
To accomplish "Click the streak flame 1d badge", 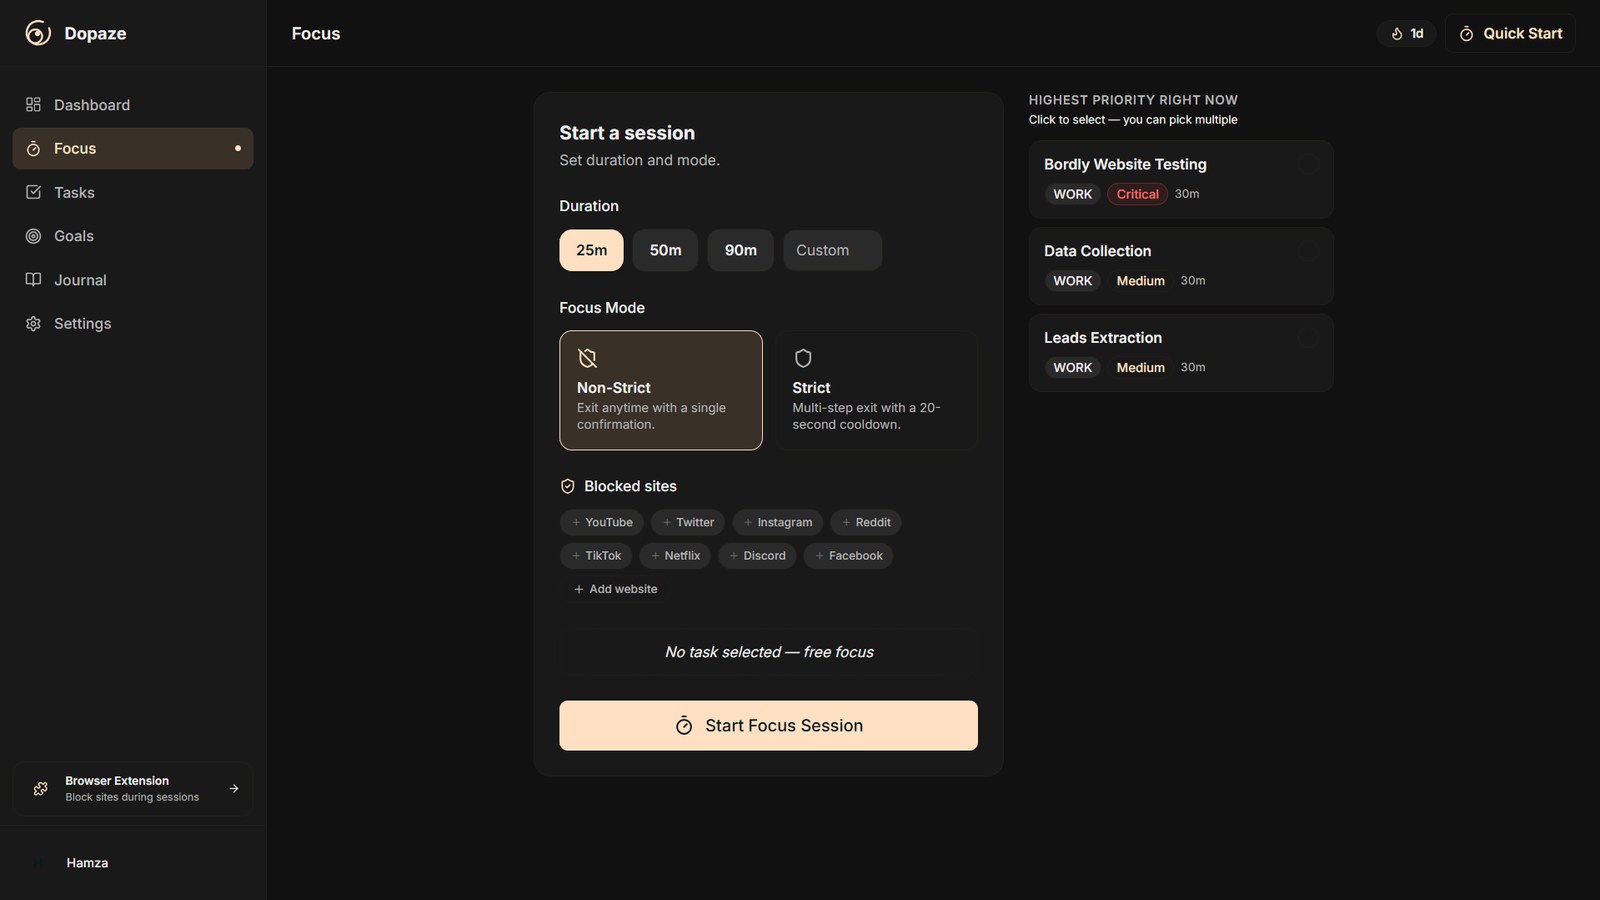I will (x=1406, y=34).
